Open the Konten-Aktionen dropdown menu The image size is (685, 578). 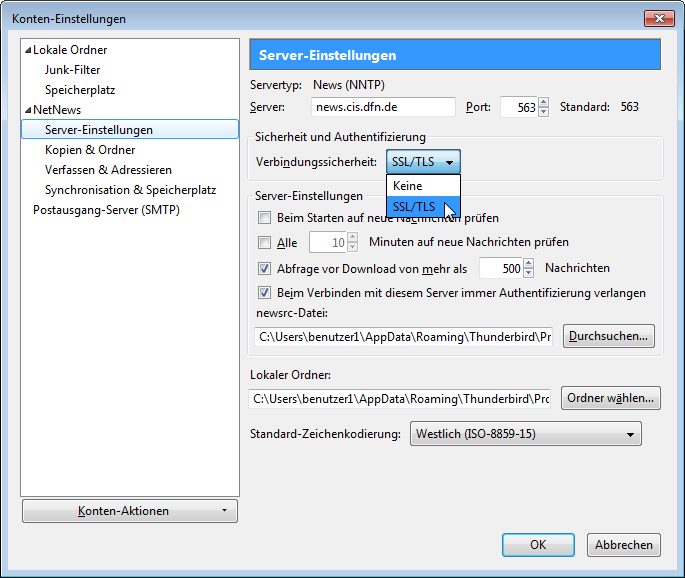[x=129, y=511]
